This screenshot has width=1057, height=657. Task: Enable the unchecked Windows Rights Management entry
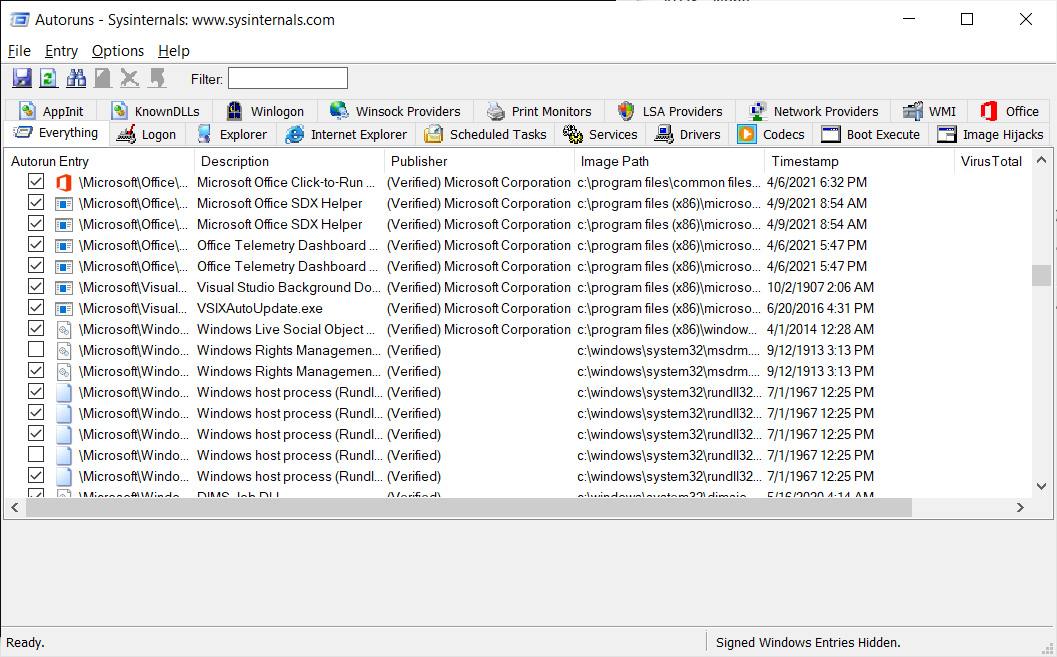click(36, 350)
